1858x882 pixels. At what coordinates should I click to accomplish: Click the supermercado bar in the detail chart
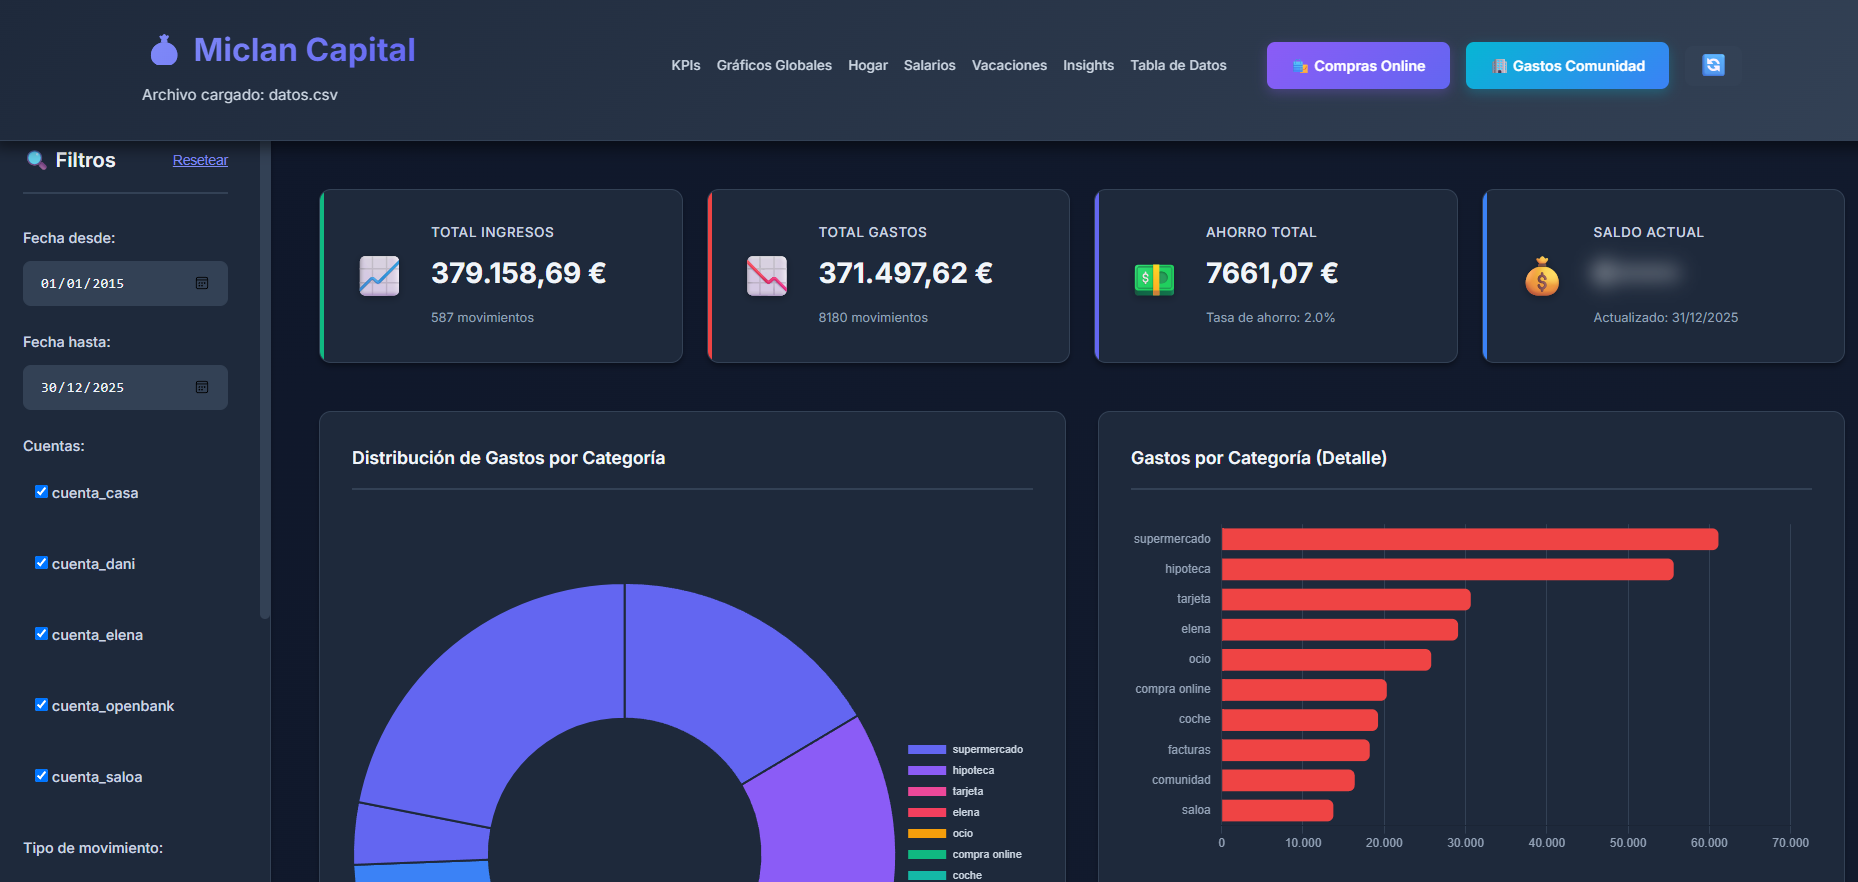(1470, 539)
